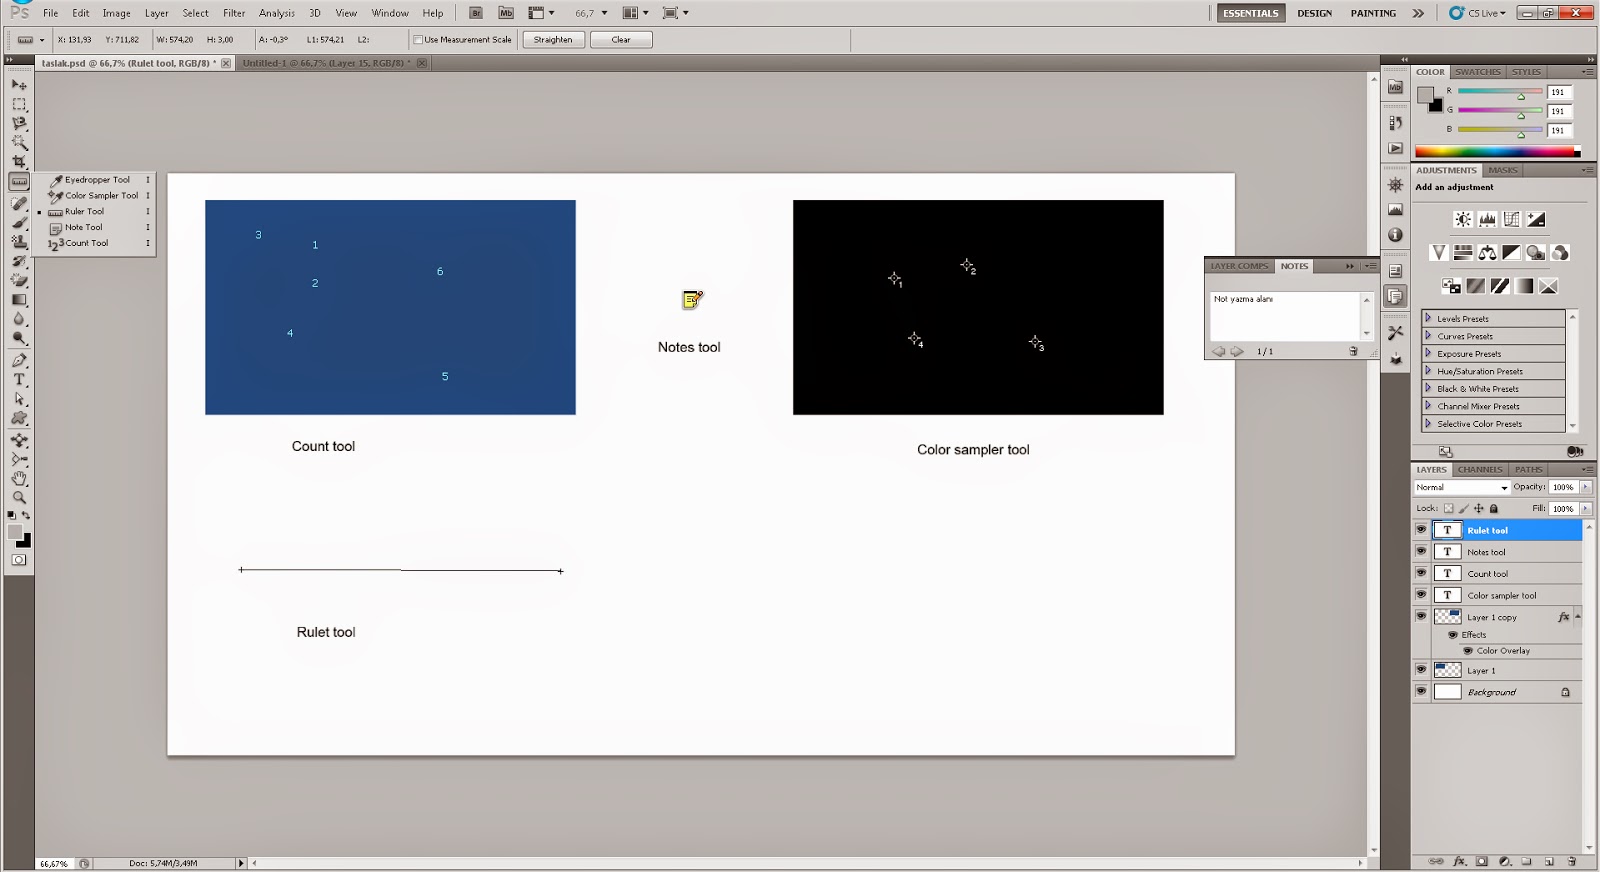Add a Color Balance adjustment

point(1488,253)
